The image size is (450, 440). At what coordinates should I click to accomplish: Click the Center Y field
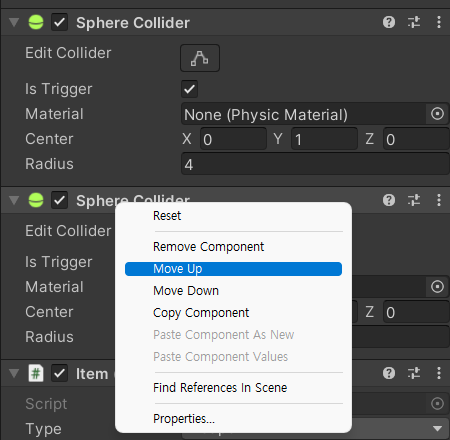pos(325,139)
